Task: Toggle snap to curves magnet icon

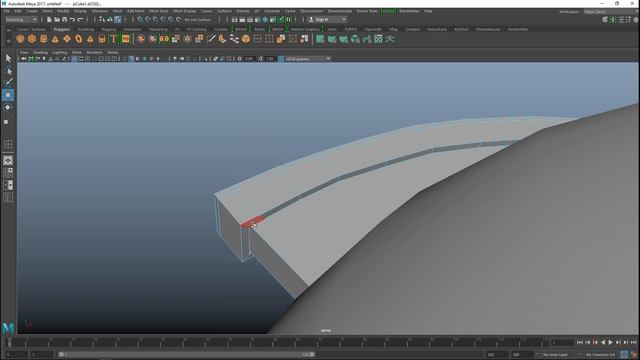Action: pyautogui.click(x=148, y=19)
